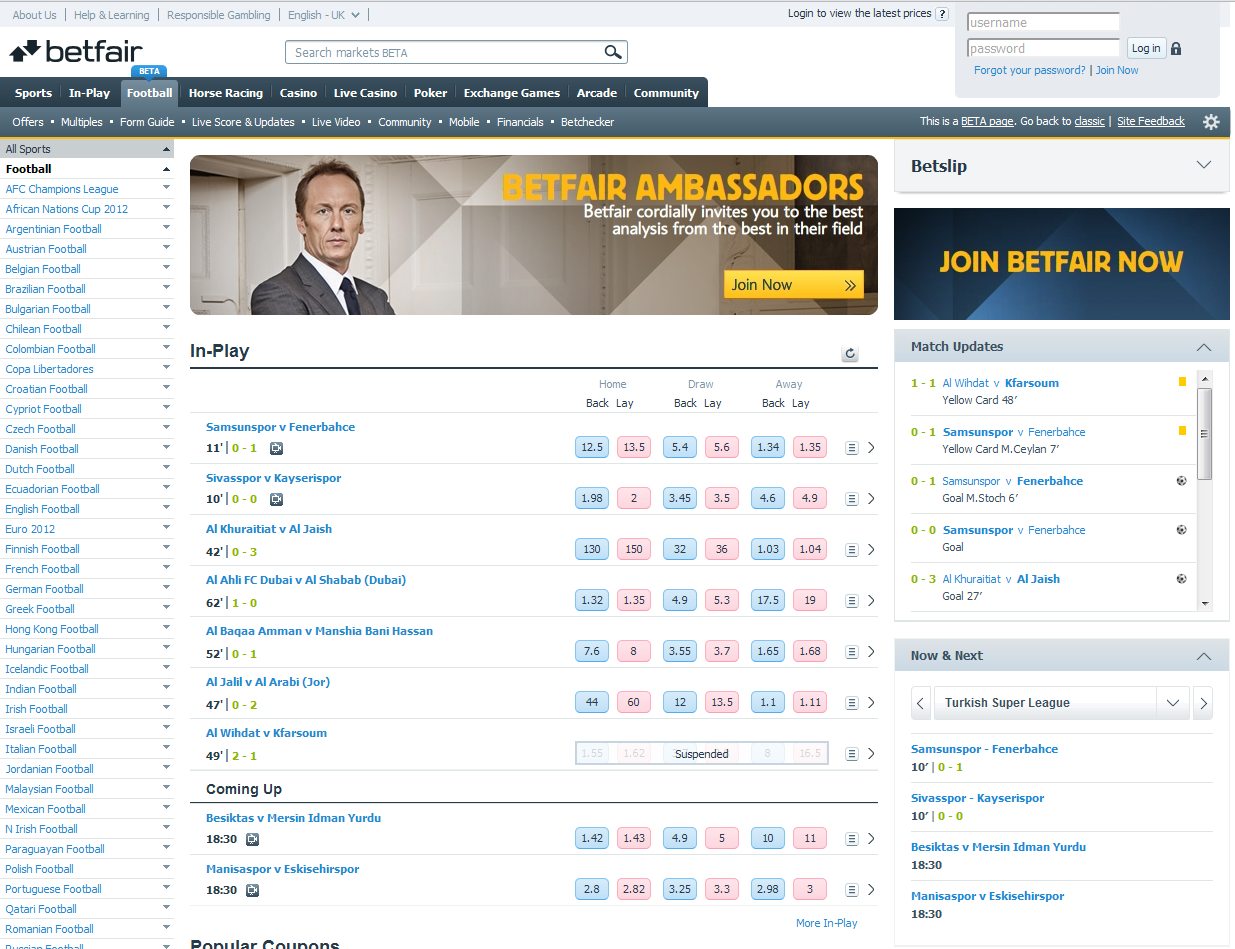Collapse the All Sports sidebar header

pos(166,149)
